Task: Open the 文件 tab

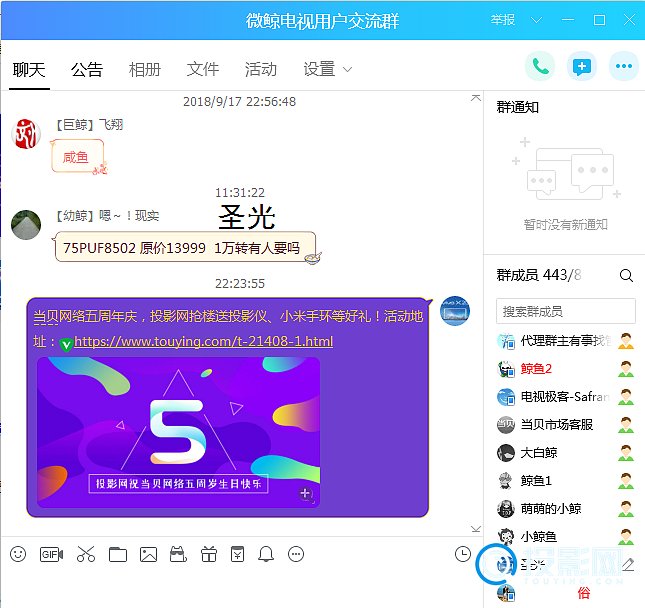Action: point(203,69)
